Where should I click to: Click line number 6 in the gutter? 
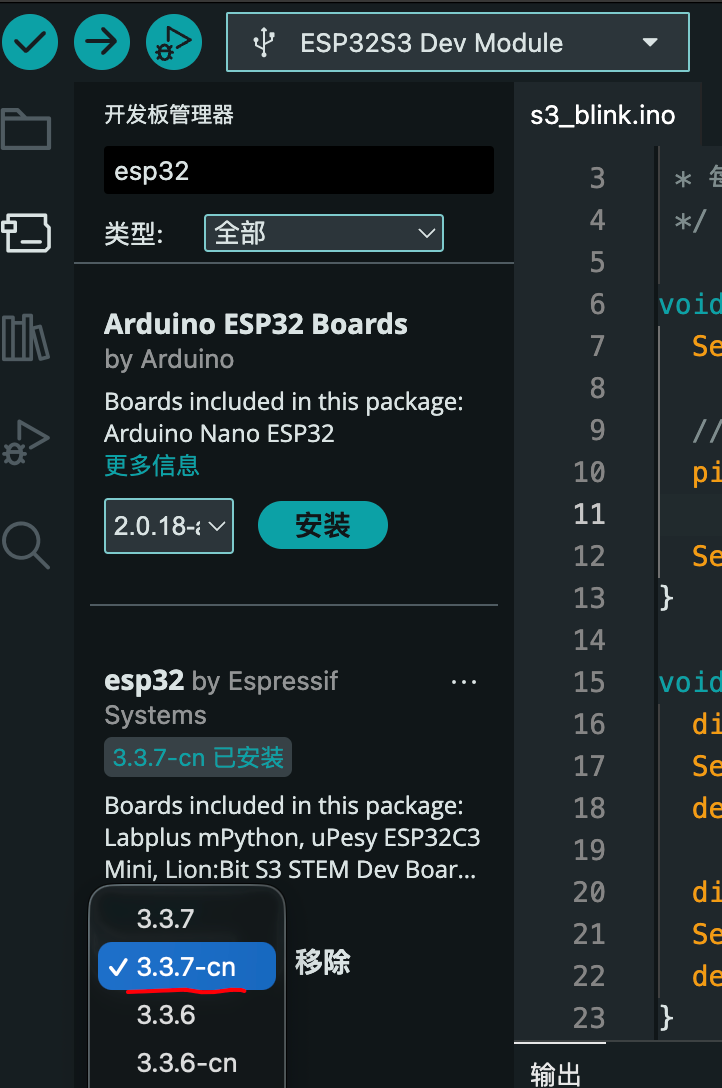click(597, 304)
